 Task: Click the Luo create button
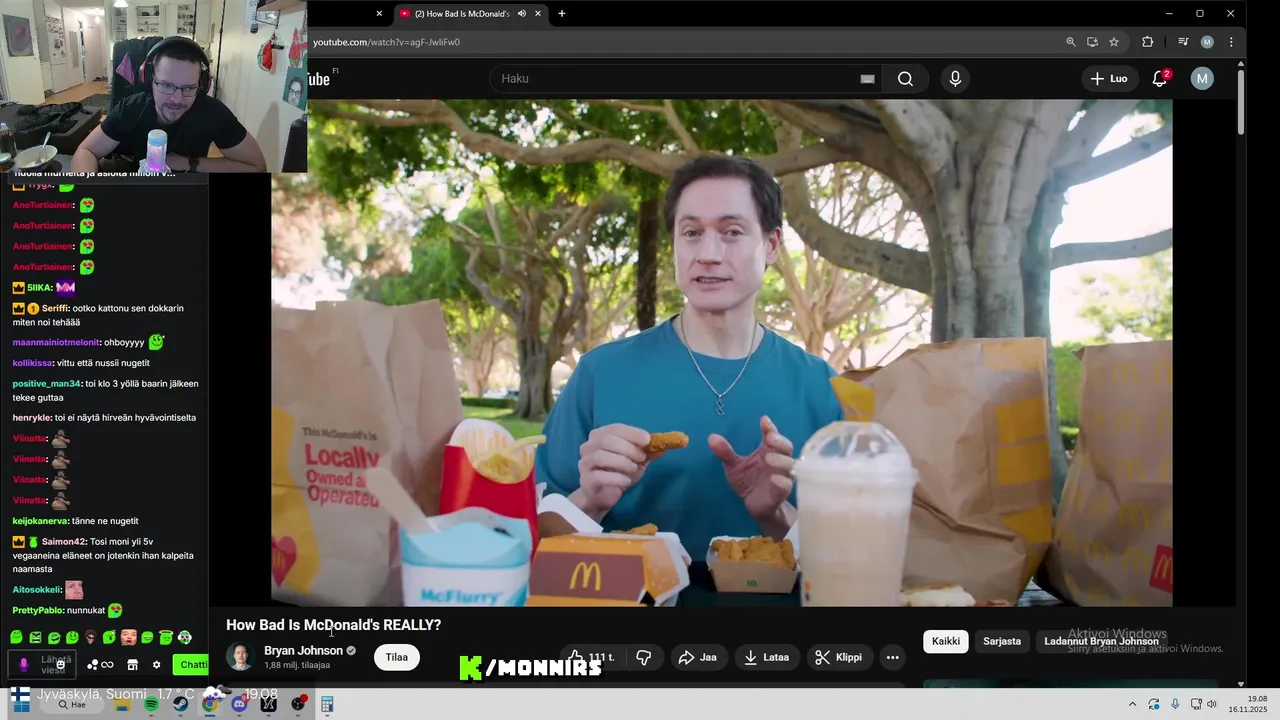(1108, 79)
